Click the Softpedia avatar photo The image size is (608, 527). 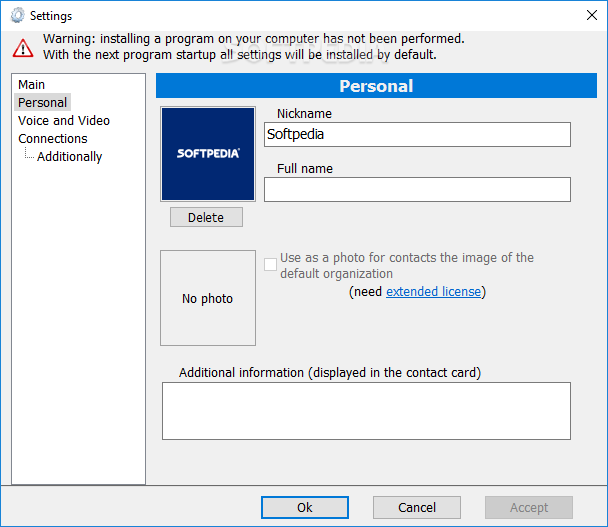point(208,154)
